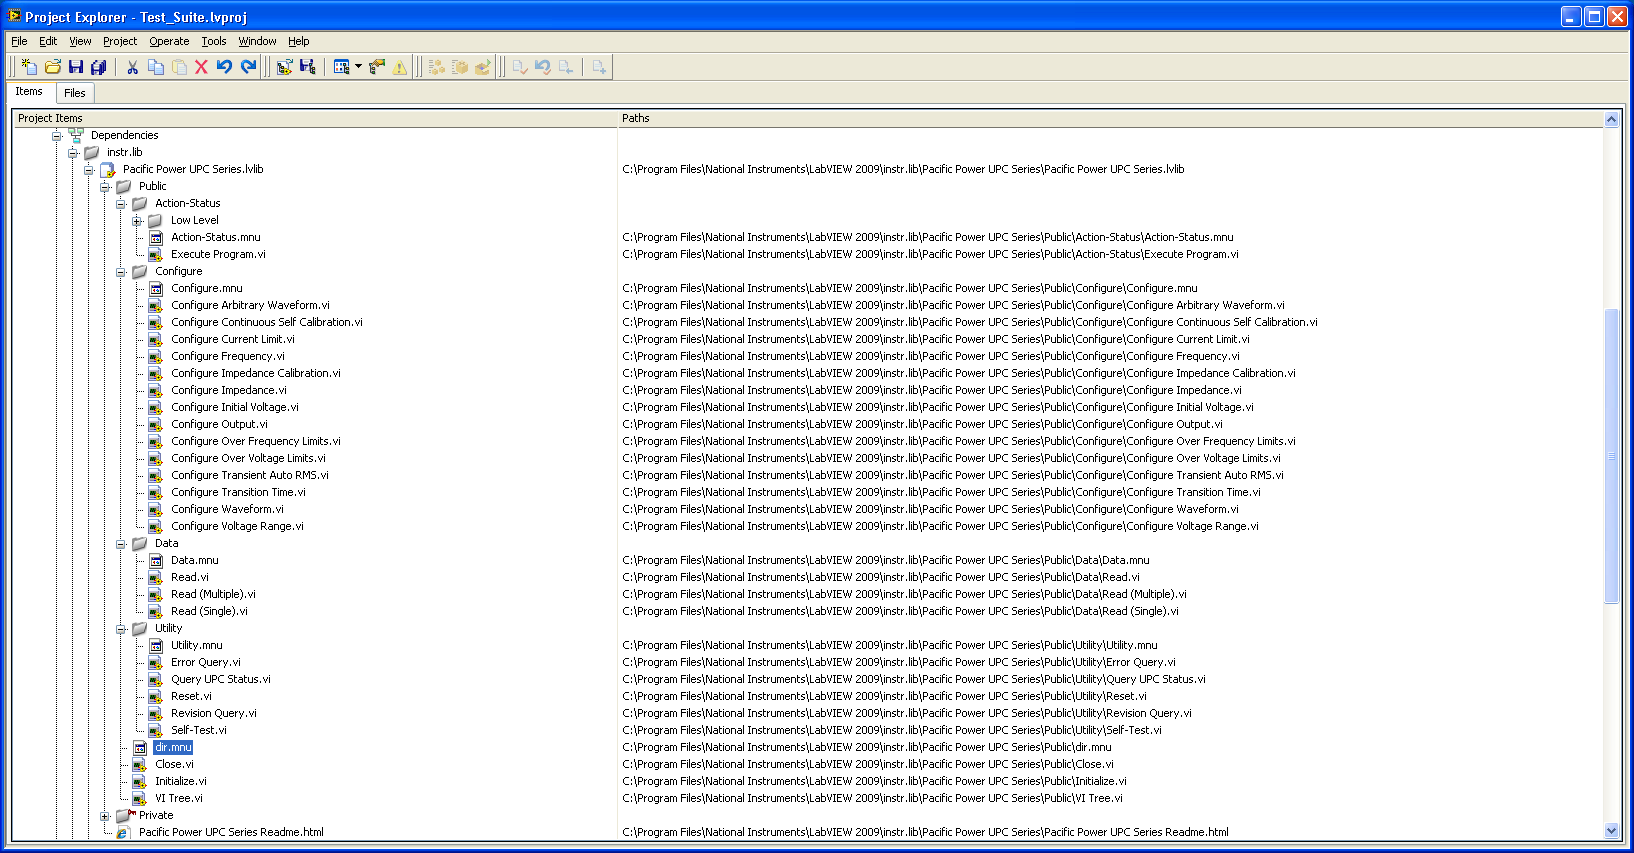Open the Tools menu
The image size is (1634, 853).
click(x=213, y=41)
